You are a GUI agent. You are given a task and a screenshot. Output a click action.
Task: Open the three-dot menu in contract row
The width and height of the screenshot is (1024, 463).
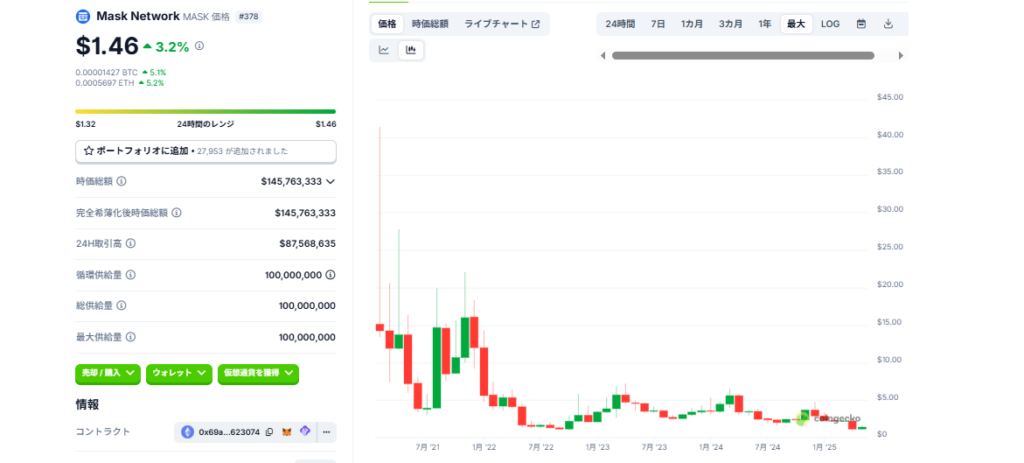click(326, 433)
